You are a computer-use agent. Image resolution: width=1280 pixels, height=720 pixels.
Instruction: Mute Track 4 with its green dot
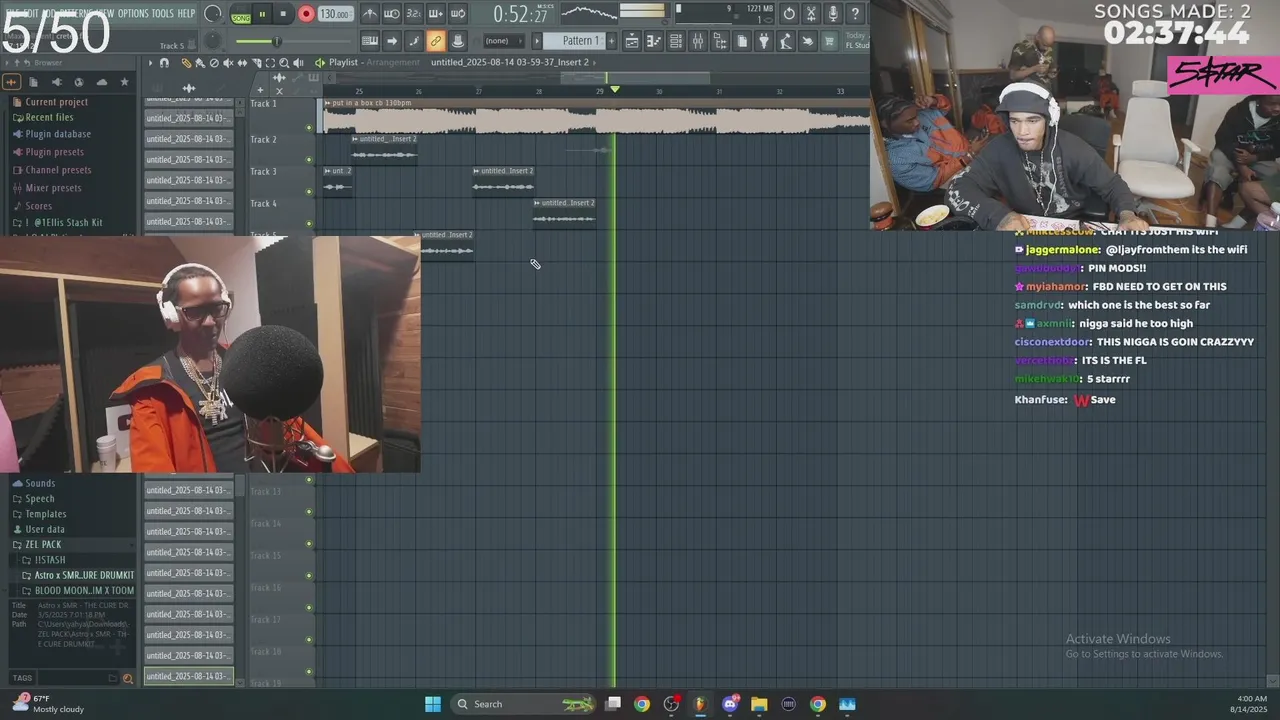[x=309, y=224]
